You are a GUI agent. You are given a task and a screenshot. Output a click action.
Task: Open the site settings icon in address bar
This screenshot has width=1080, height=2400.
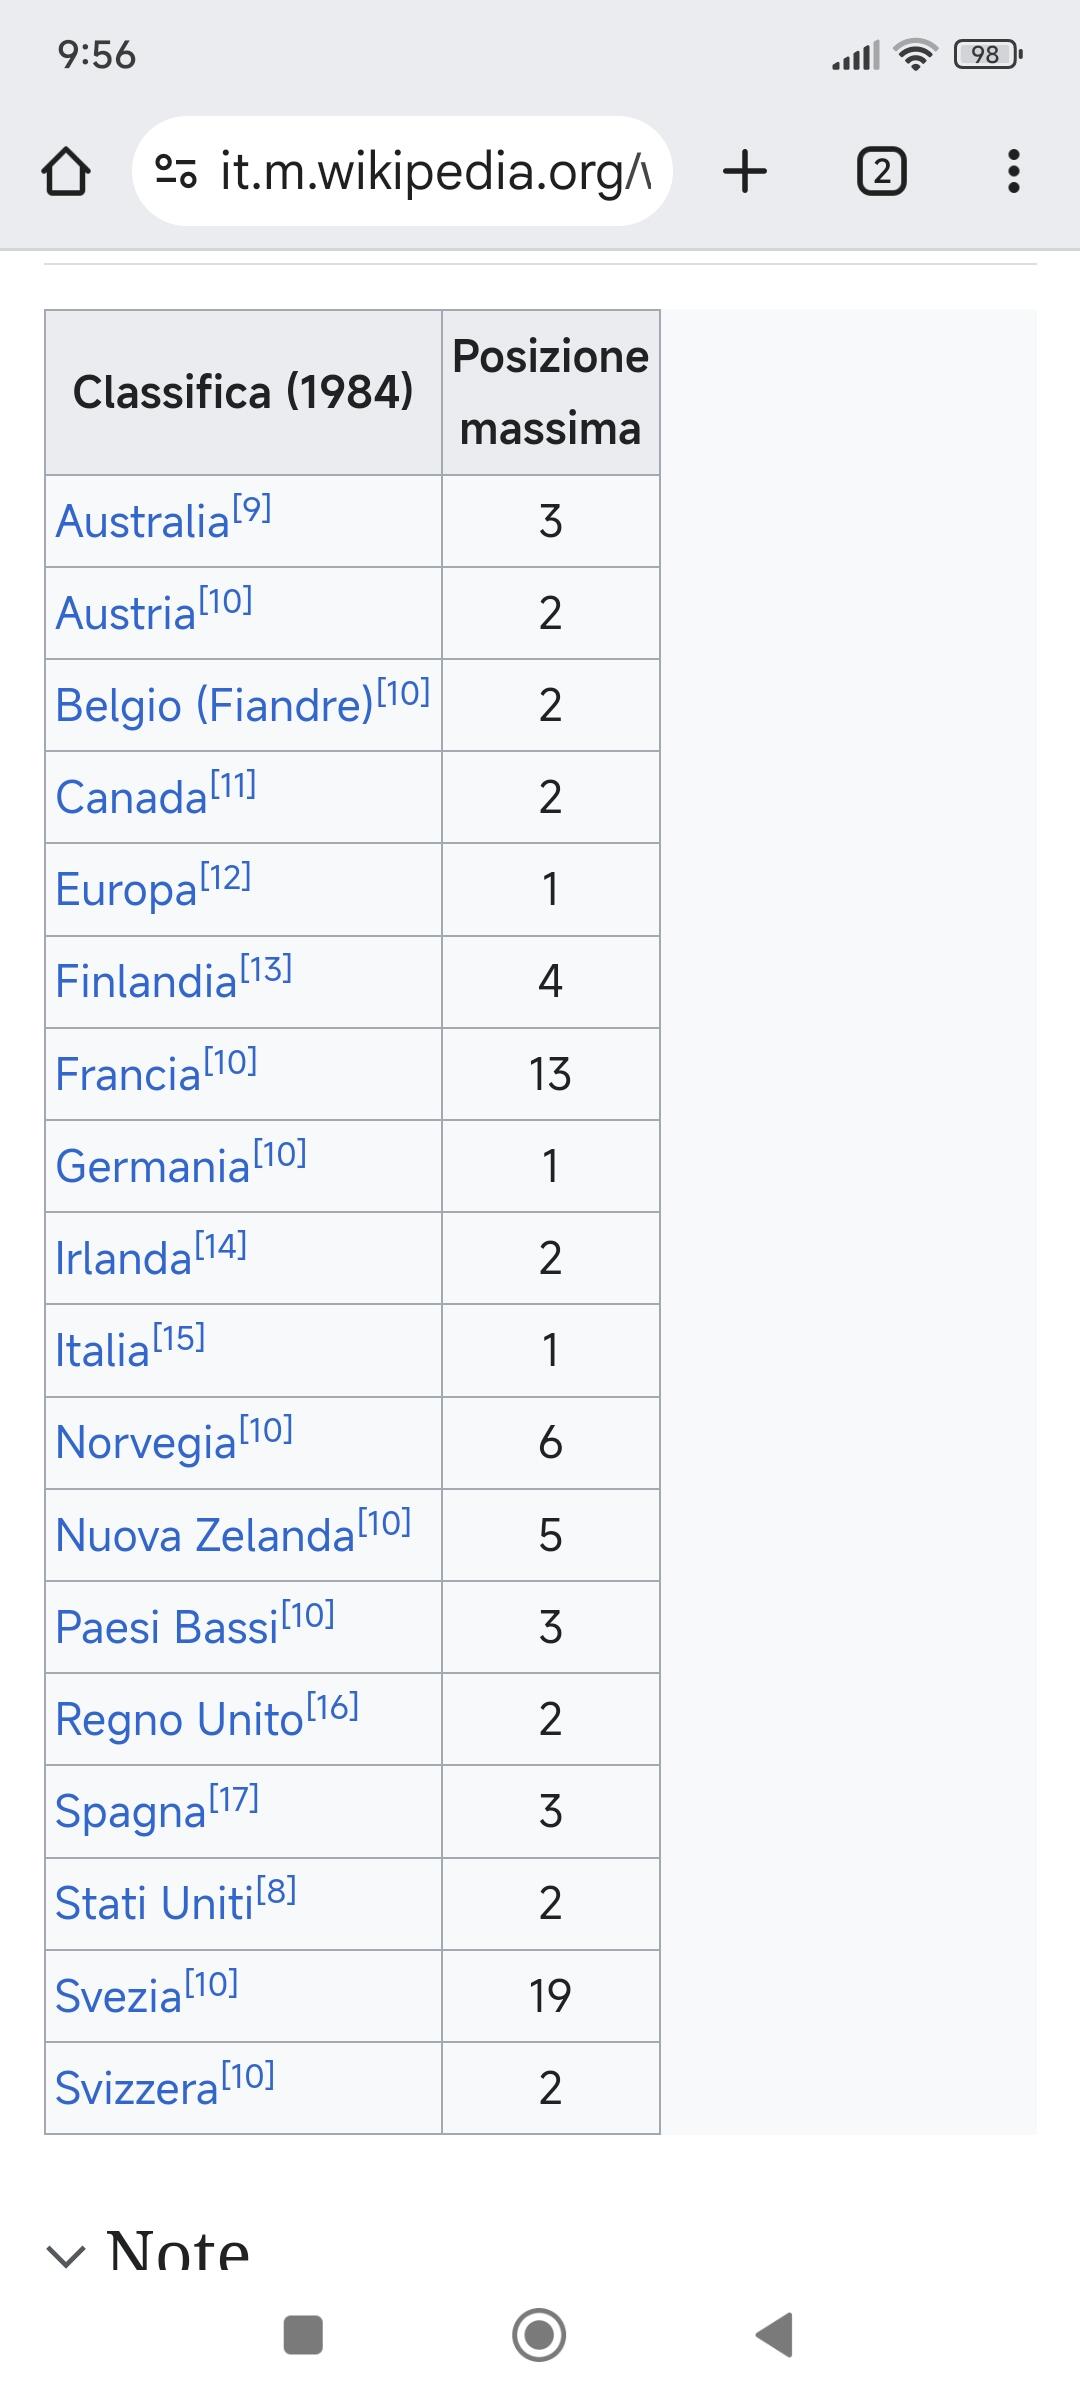[175, 171]
